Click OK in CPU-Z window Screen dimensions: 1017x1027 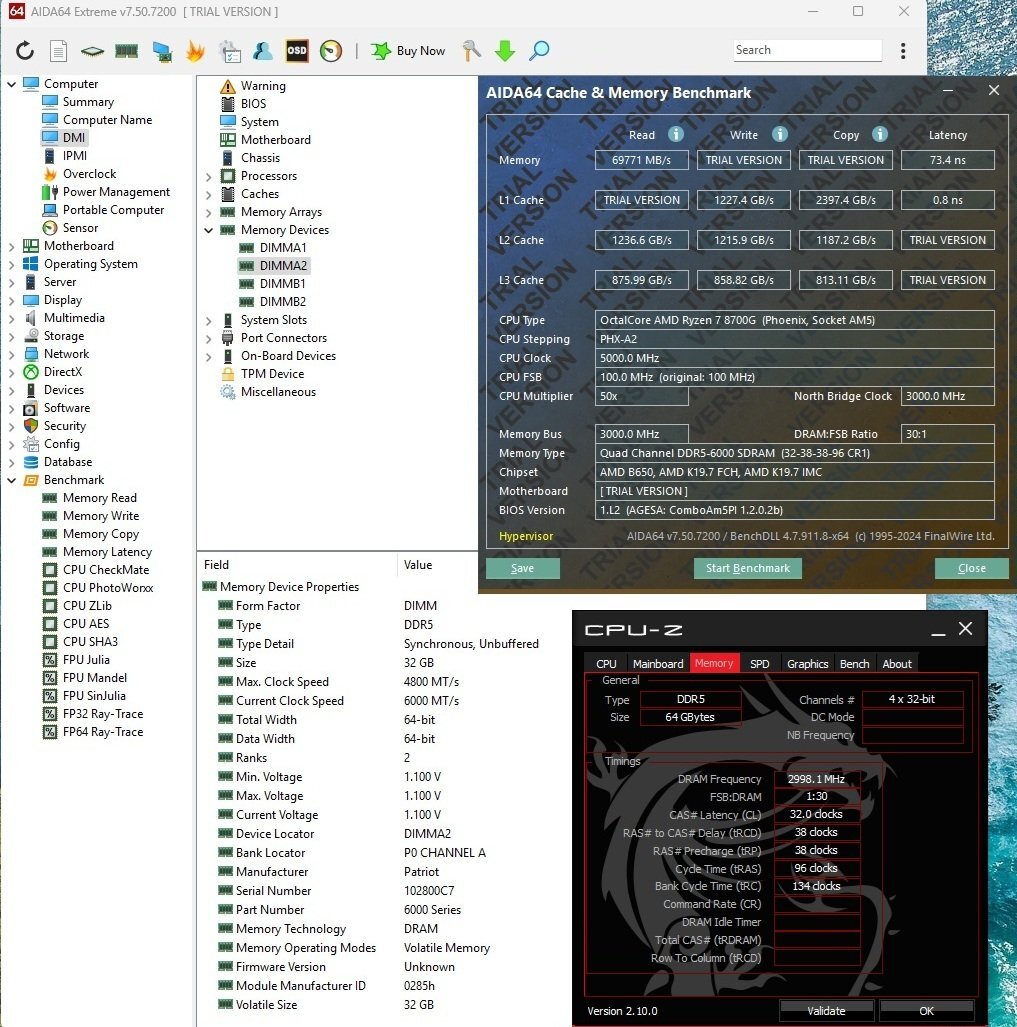tap(927, 1011)
